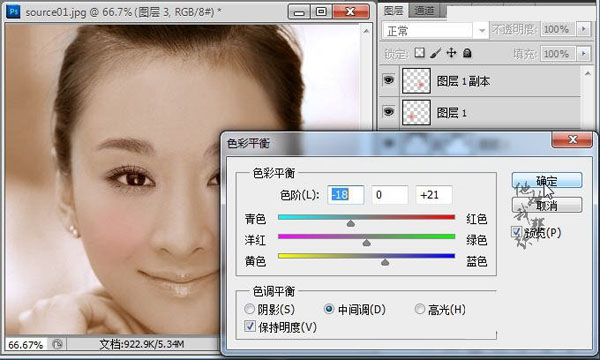Hide the 图层 1 layer via eye icon
Viewport: 600px width, 360px height.
click(x=389, y=111)
